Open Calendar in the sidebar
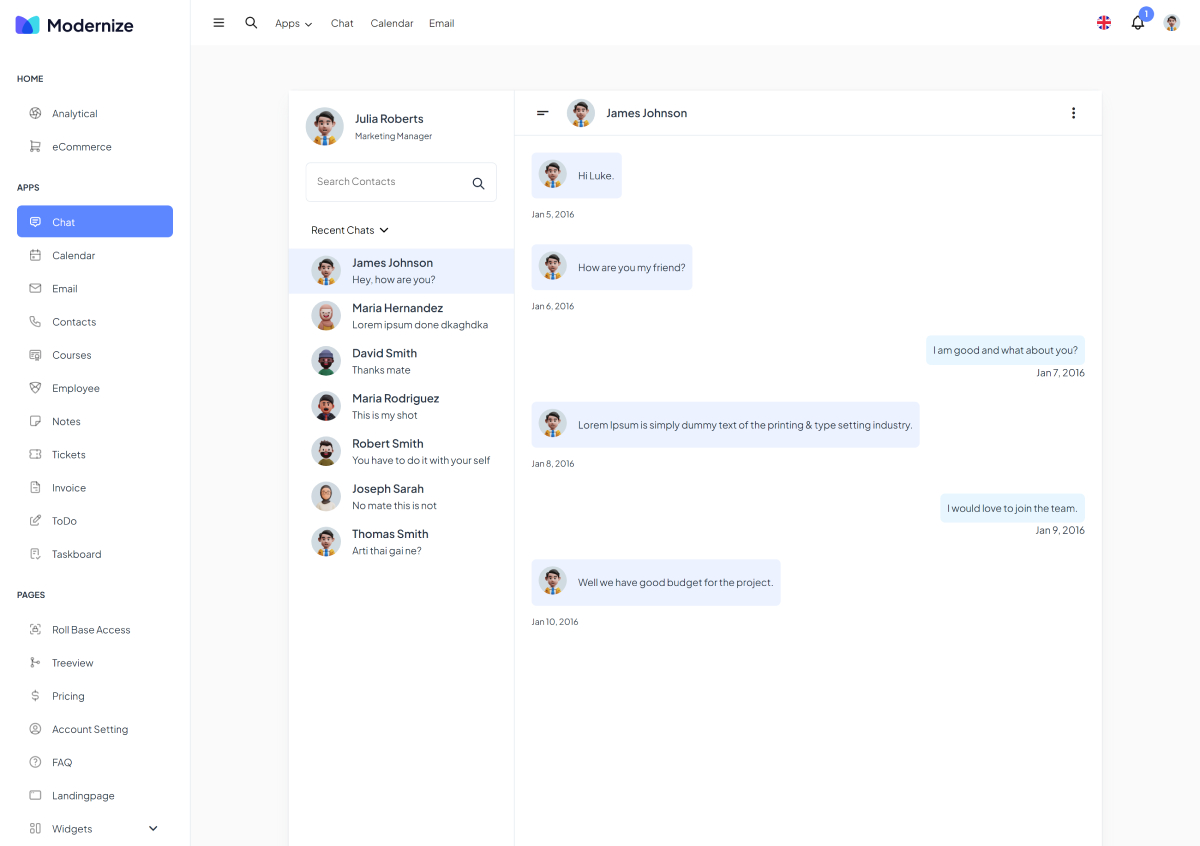Viewport: 1200px width, 846px height. (x=73, y=255)
